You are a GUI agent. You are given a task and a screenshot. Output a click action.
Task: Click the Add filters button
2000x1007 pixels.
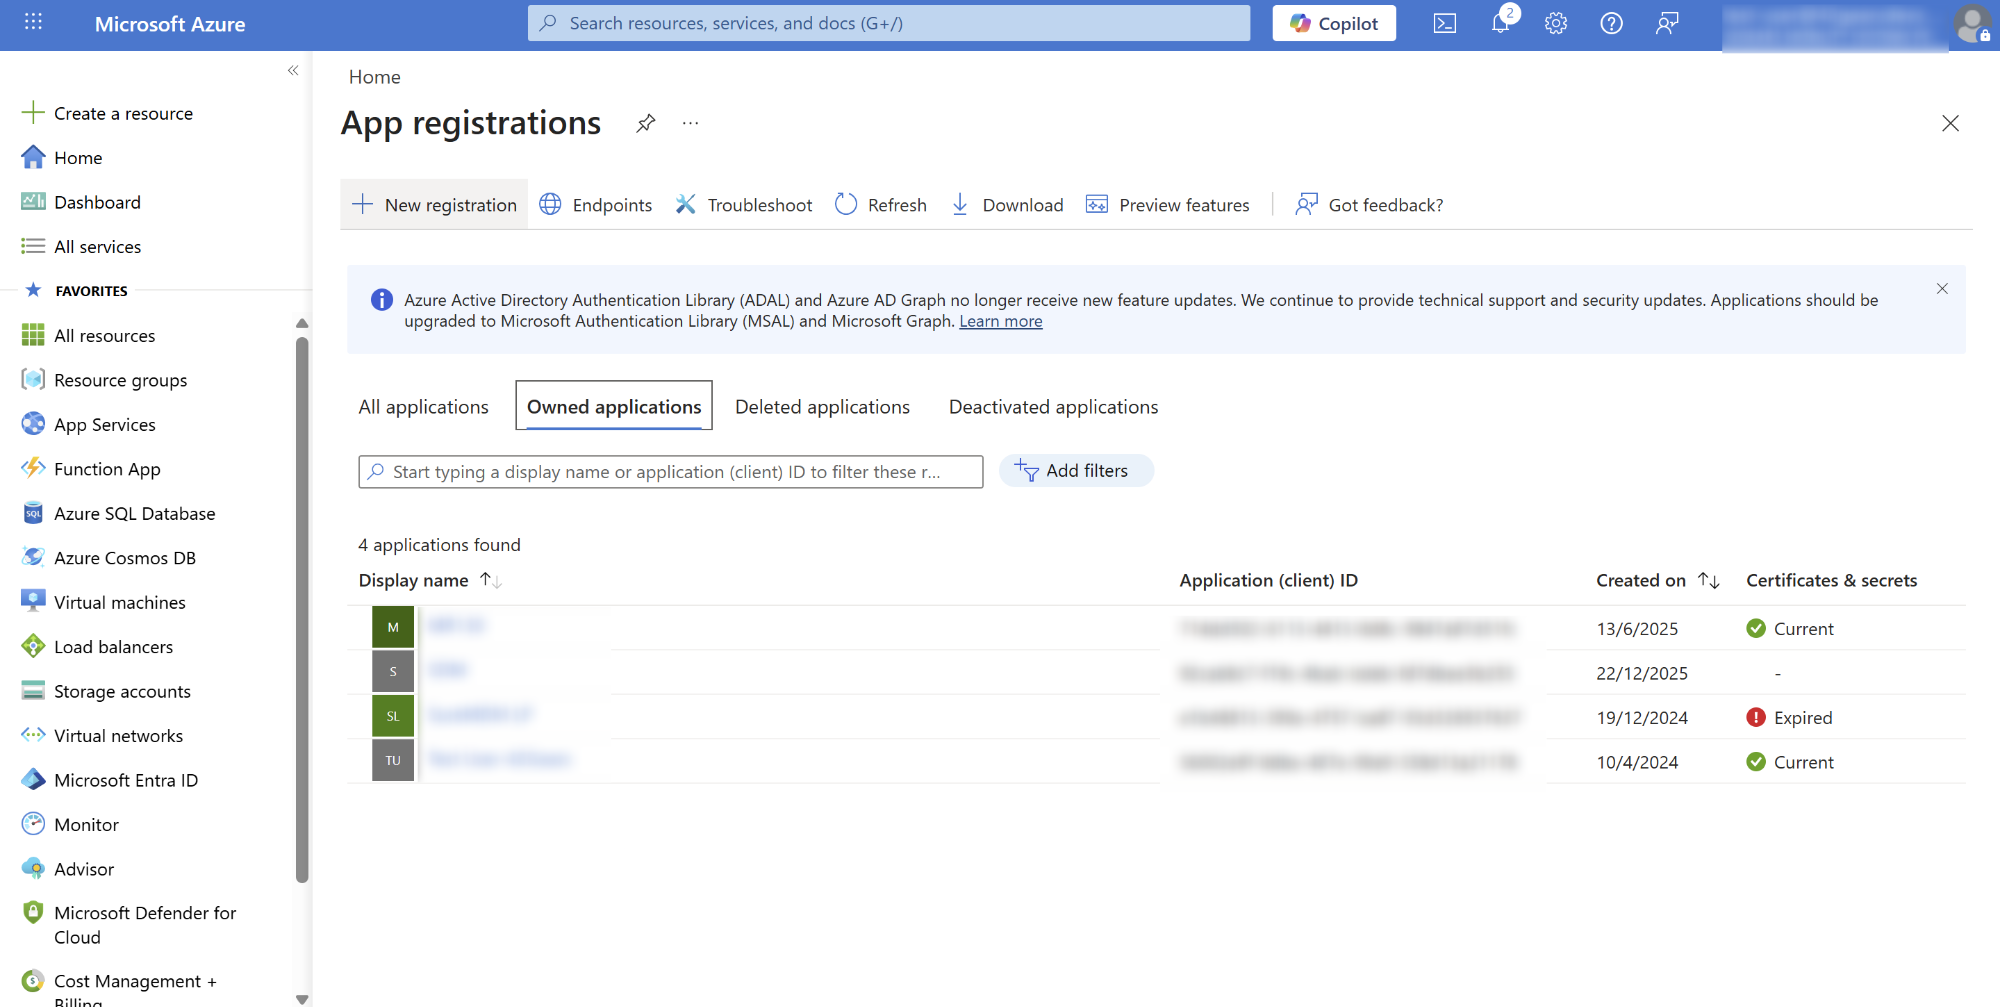click(1076, 471)
